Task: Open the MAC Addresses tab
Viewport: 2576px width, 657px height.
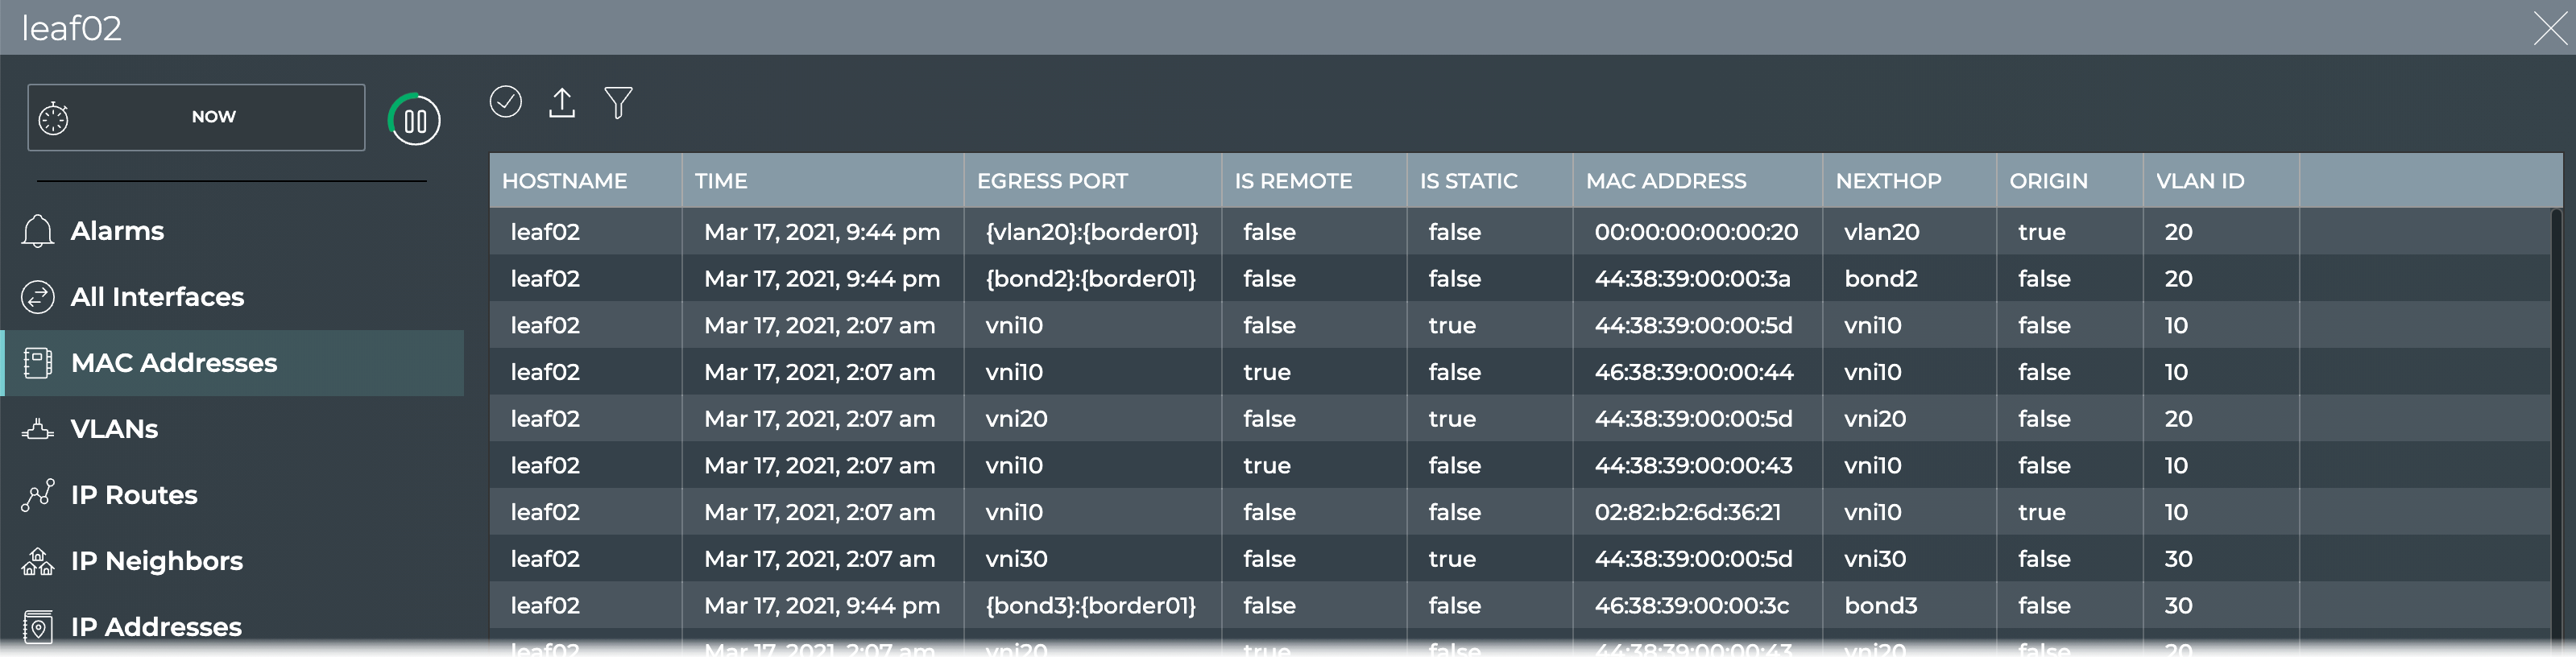Action: coord(174,363)
